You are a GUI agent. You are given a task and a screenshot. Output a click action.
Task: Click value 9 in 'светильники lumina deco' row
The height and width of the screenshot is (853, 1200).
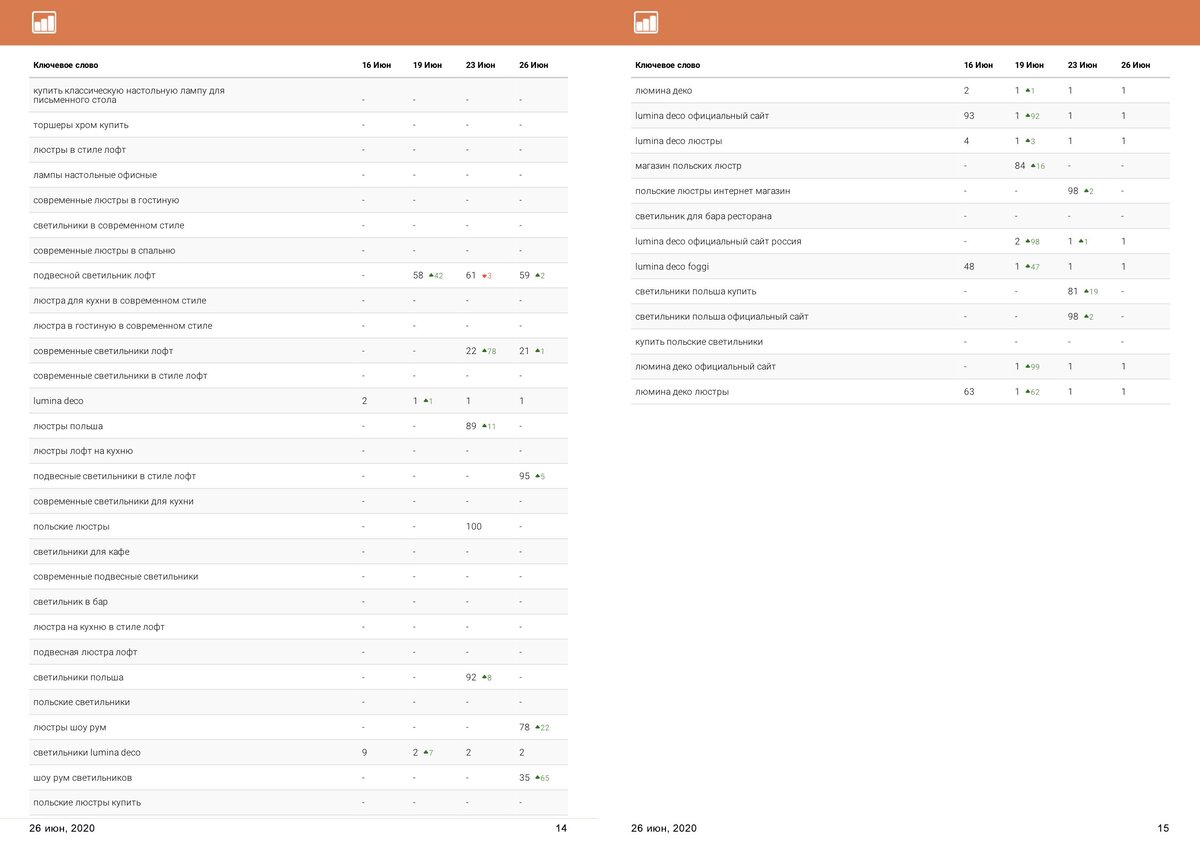364,752
